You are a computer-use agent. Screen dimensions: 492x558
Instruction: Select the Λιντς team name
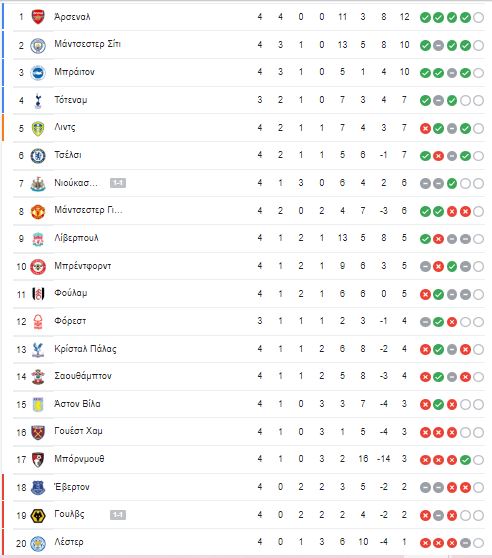click(65, 127)
